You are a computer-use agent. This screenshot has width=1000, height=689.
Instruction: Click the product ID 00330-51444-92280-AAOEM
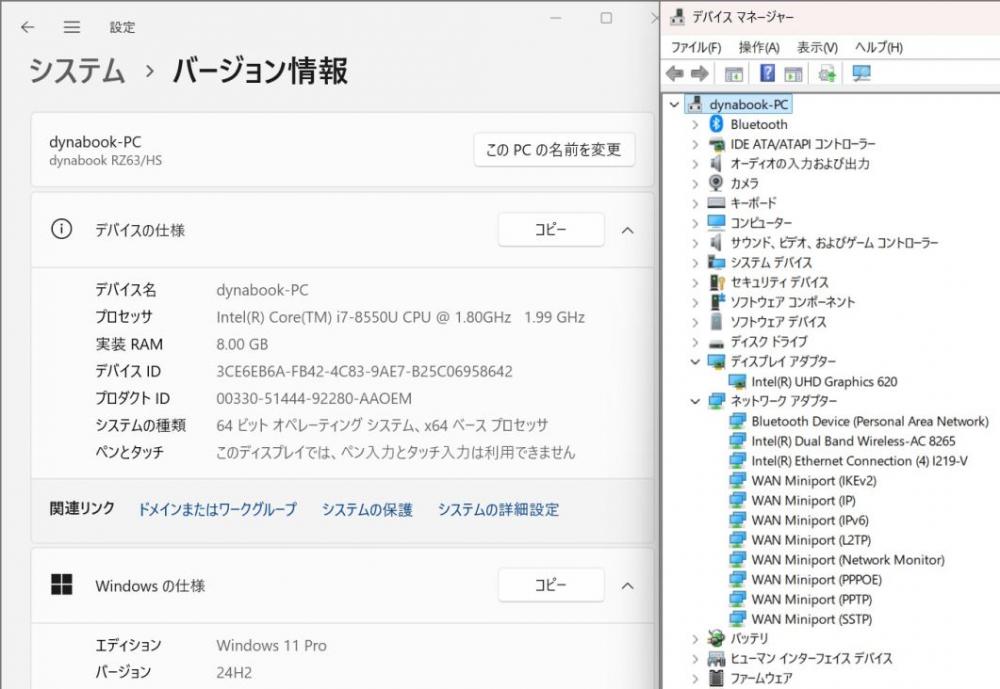(314, 398)
